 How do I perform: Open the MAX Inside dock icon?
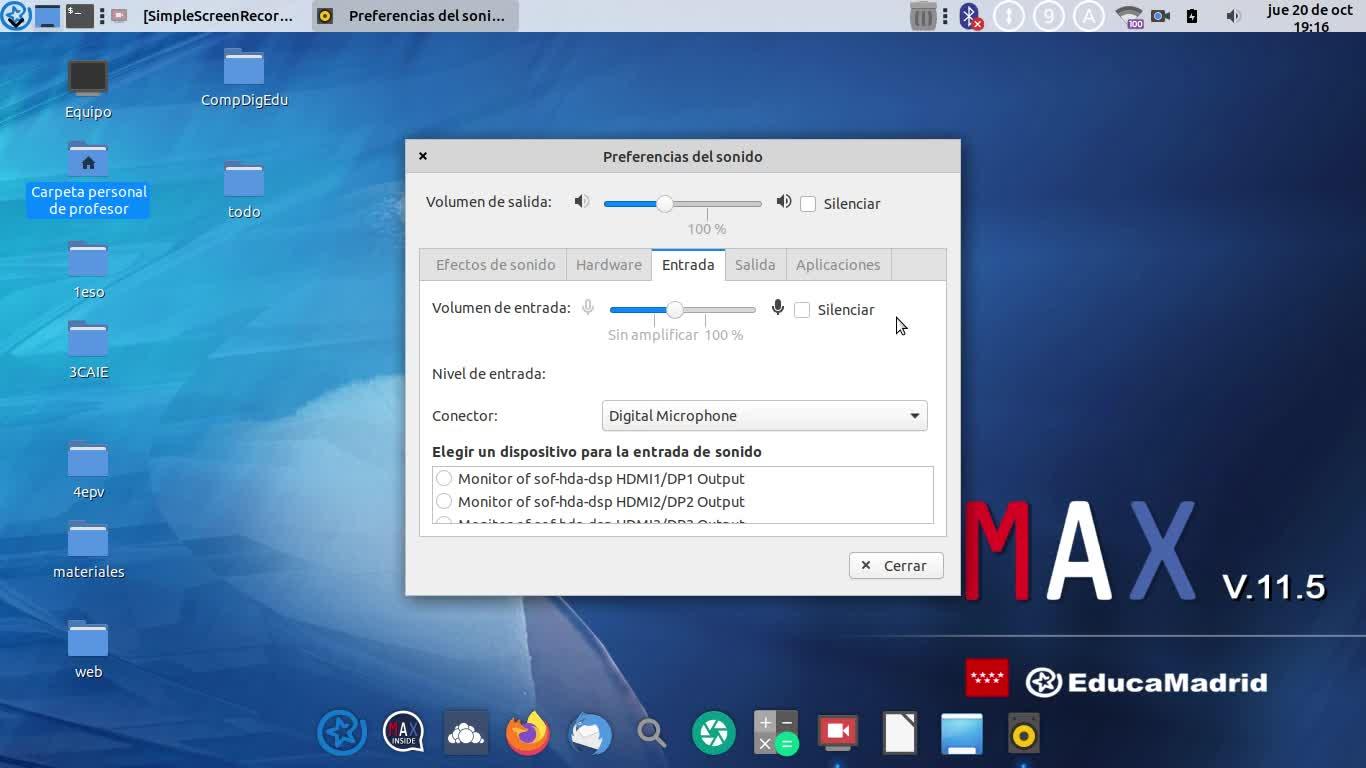tap(403, 734)
